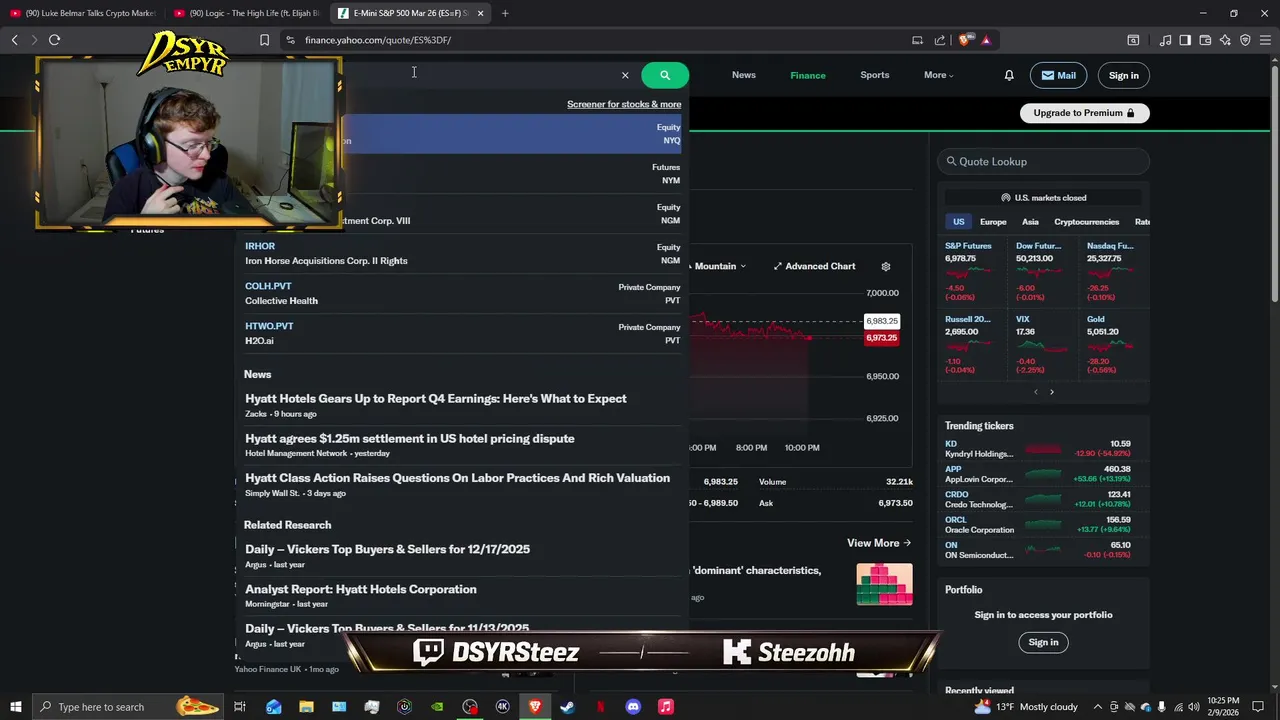Share this page via share icon
This screenshot has height=720, width=1280.
pos(940,40)
